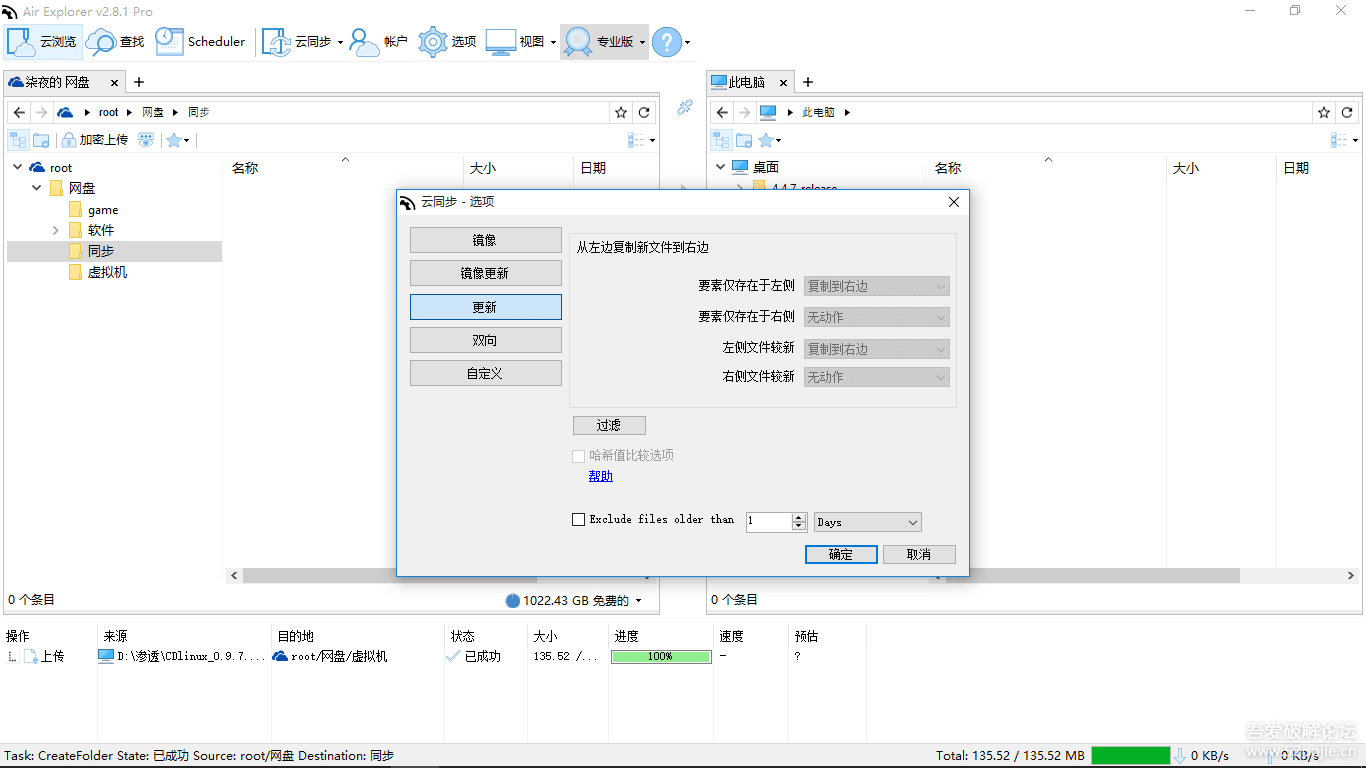The height and width of the screenshot is (768, 1366).
Task: Click the 确定 confirm button
Action: [840, 553]
